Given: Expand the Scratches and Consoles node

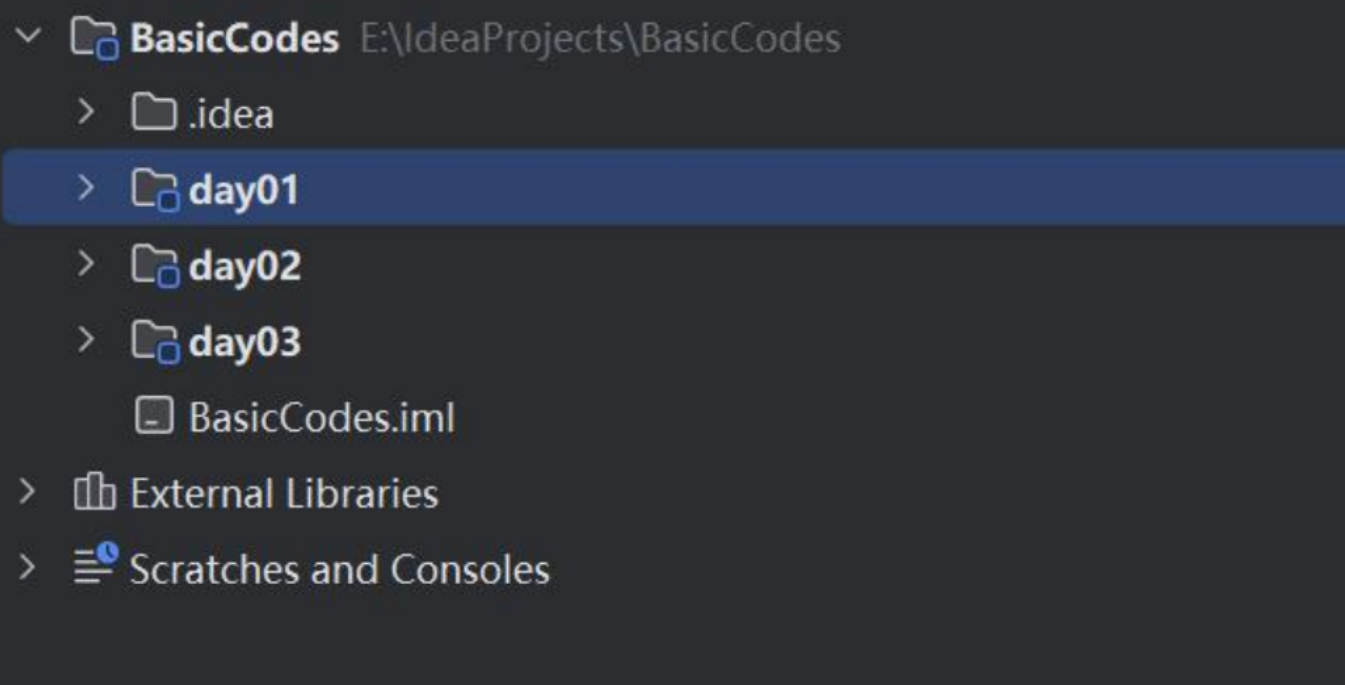Looking at the screenshot, I should point(27,567).
